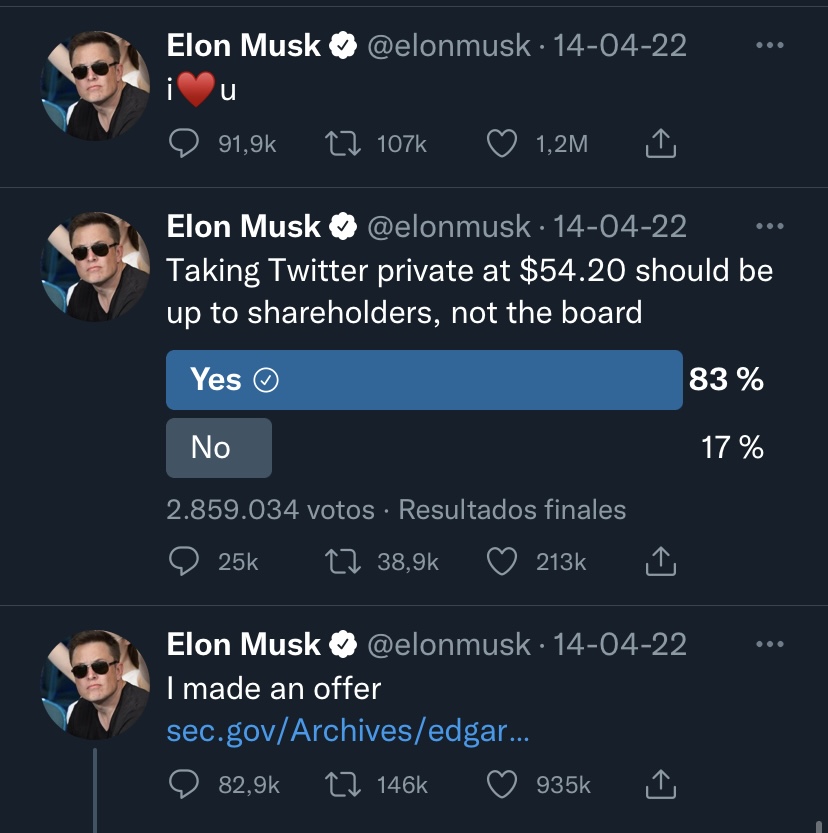Share the 'i ❤ u' tweet
The image size is (828, 833).
click(660, 143)
